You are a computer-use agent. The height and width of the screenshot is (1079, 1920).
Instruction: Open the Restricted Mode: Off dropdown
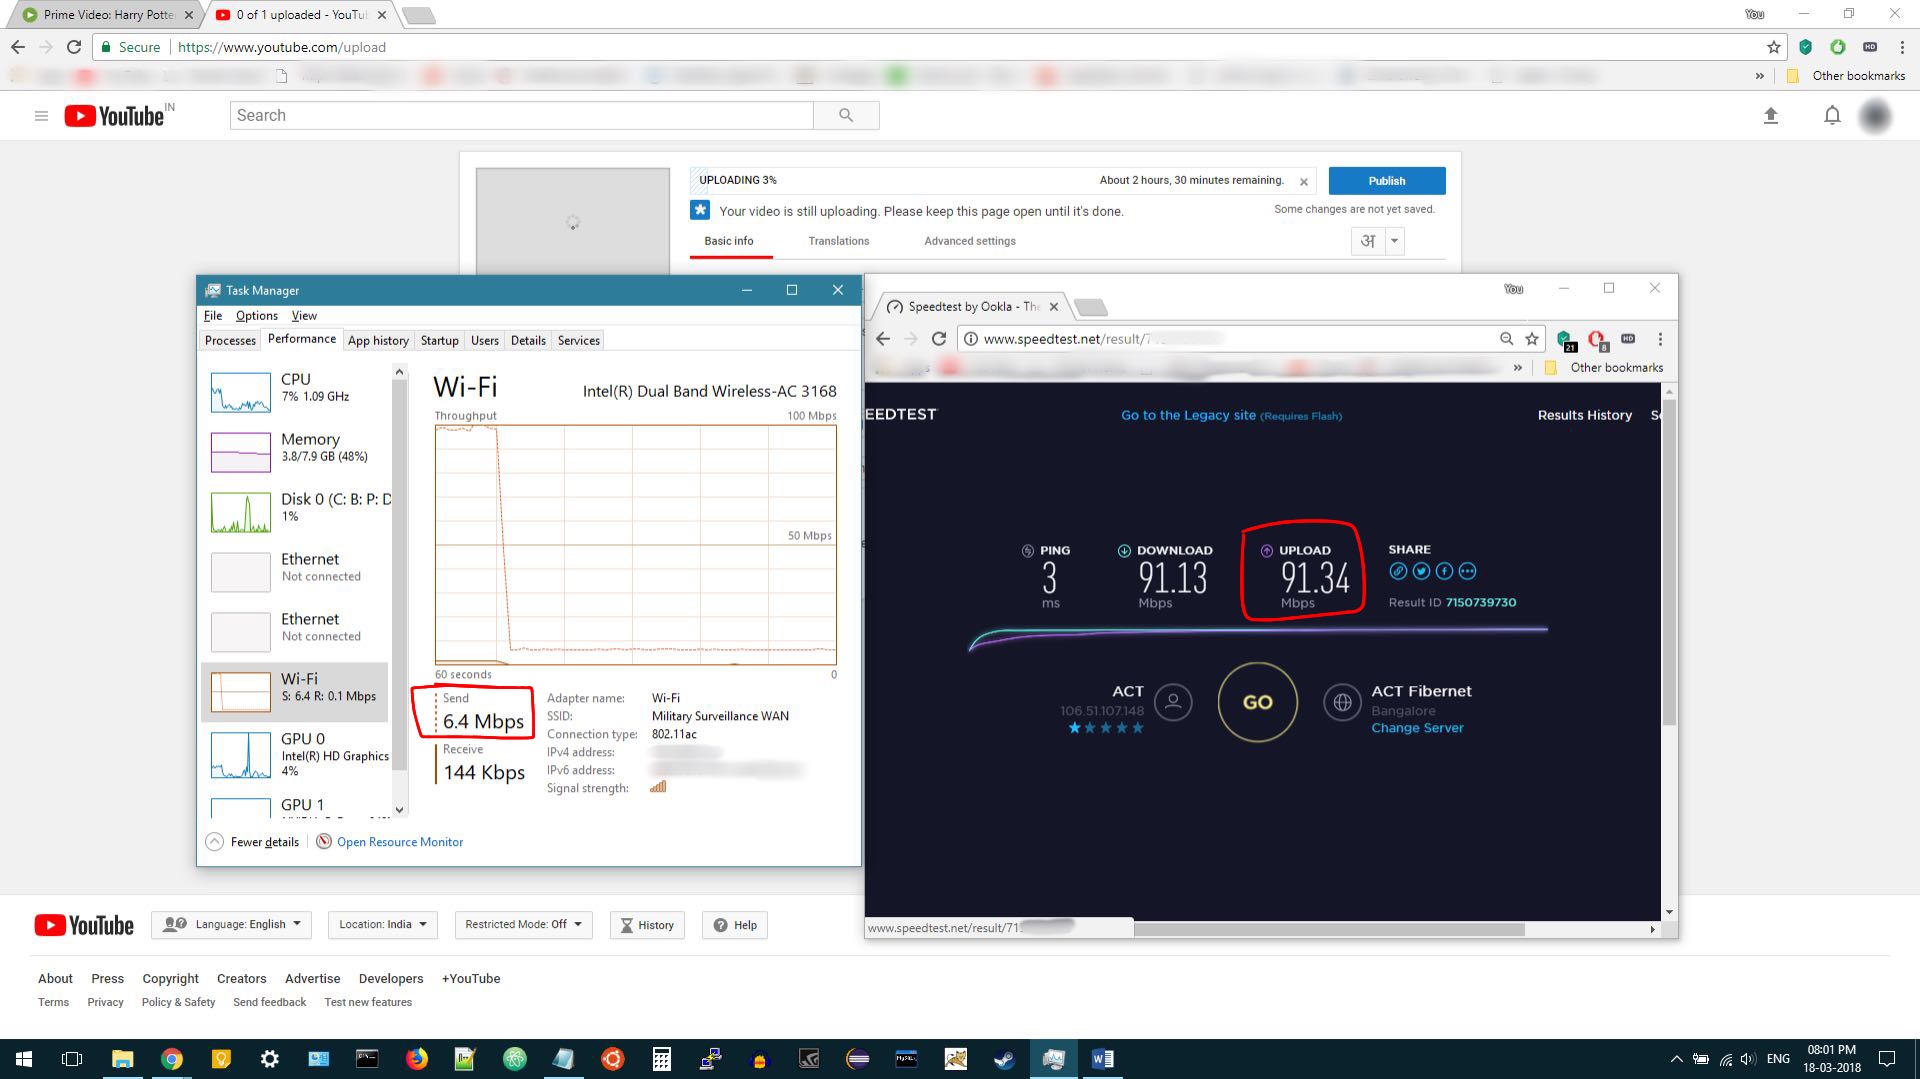[523, 925]
